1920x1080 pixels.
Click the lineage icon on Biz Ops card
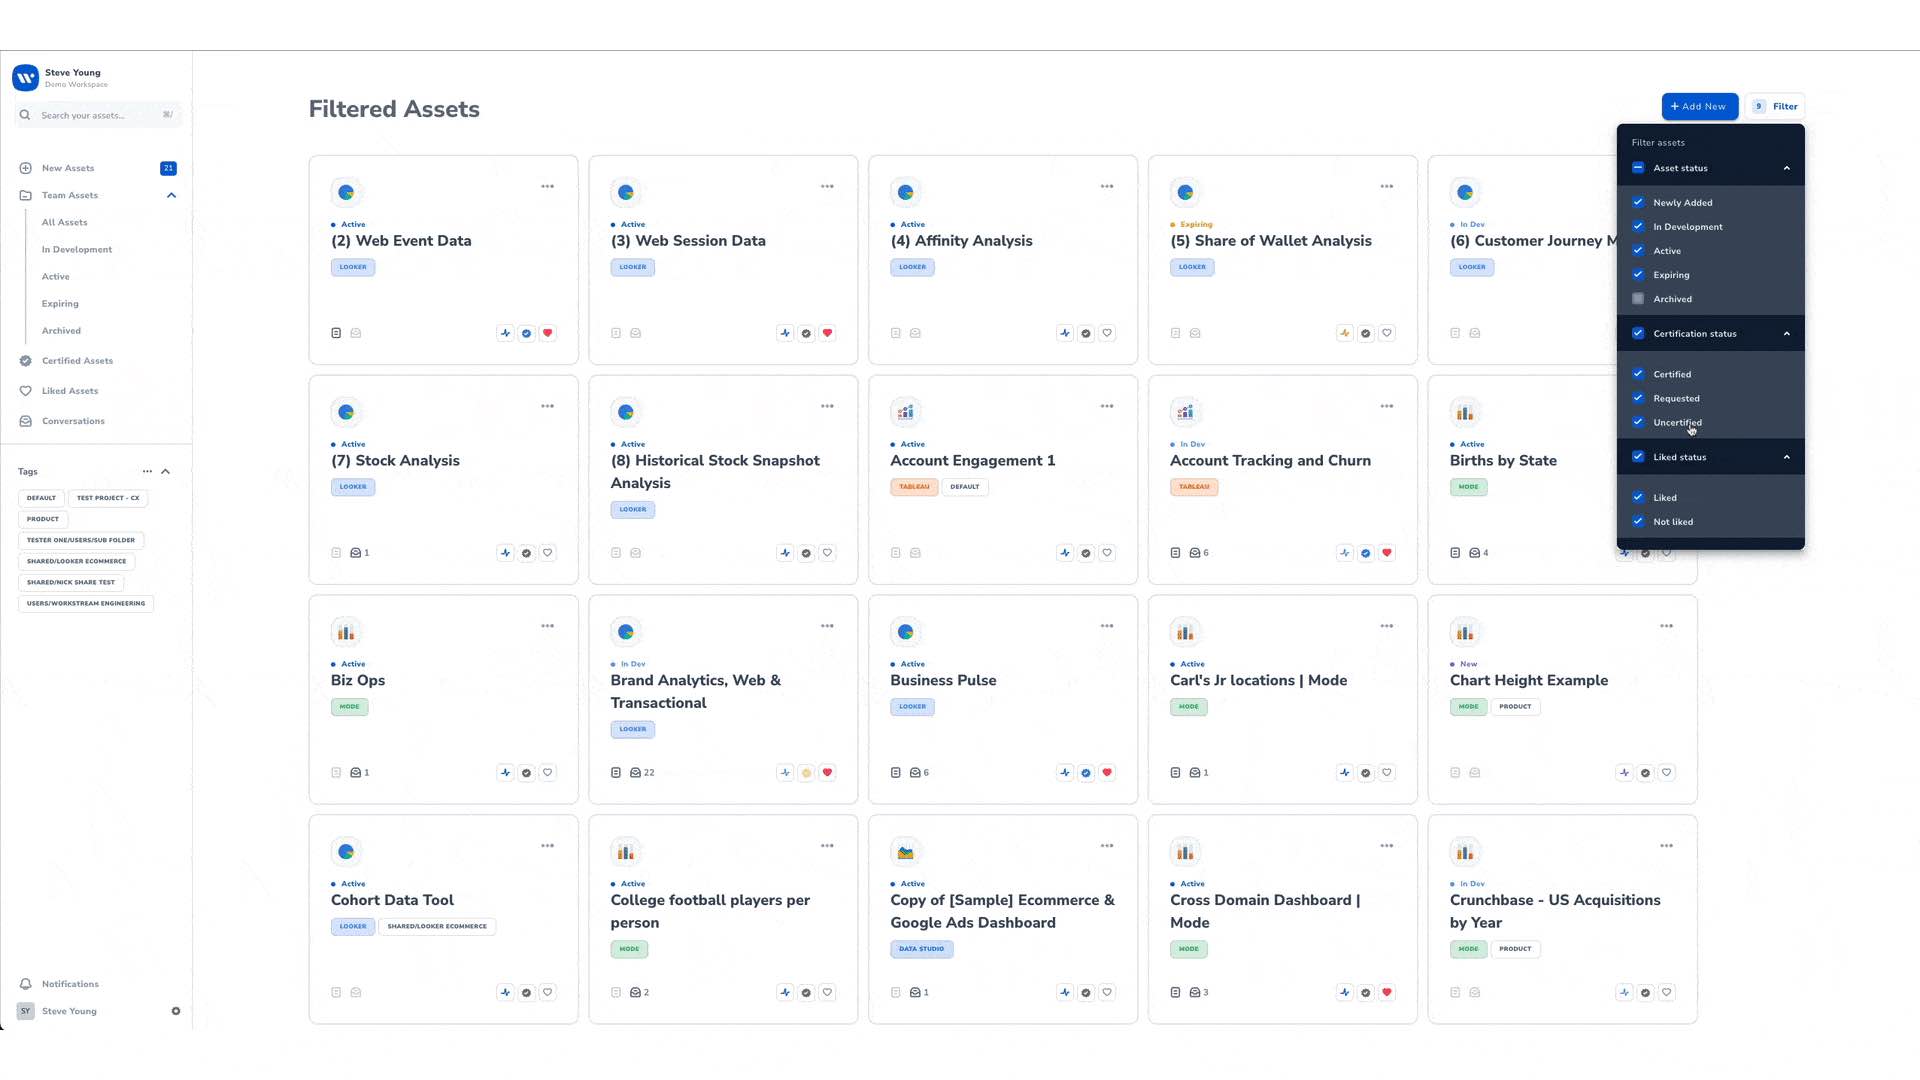click(505, 773)
